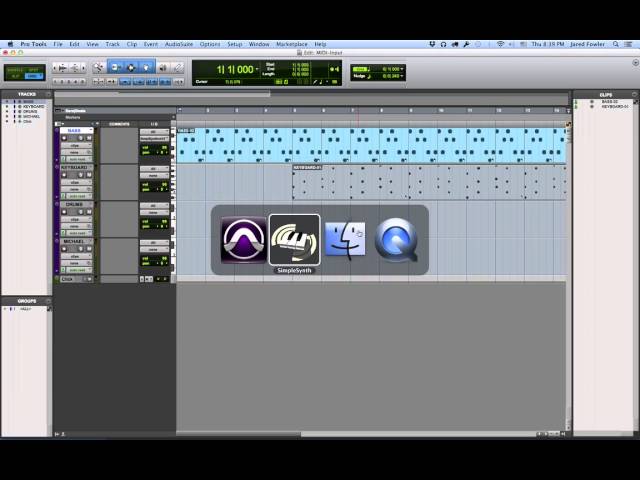
Task: Mute the BASS track
Action: pos(89,138)
